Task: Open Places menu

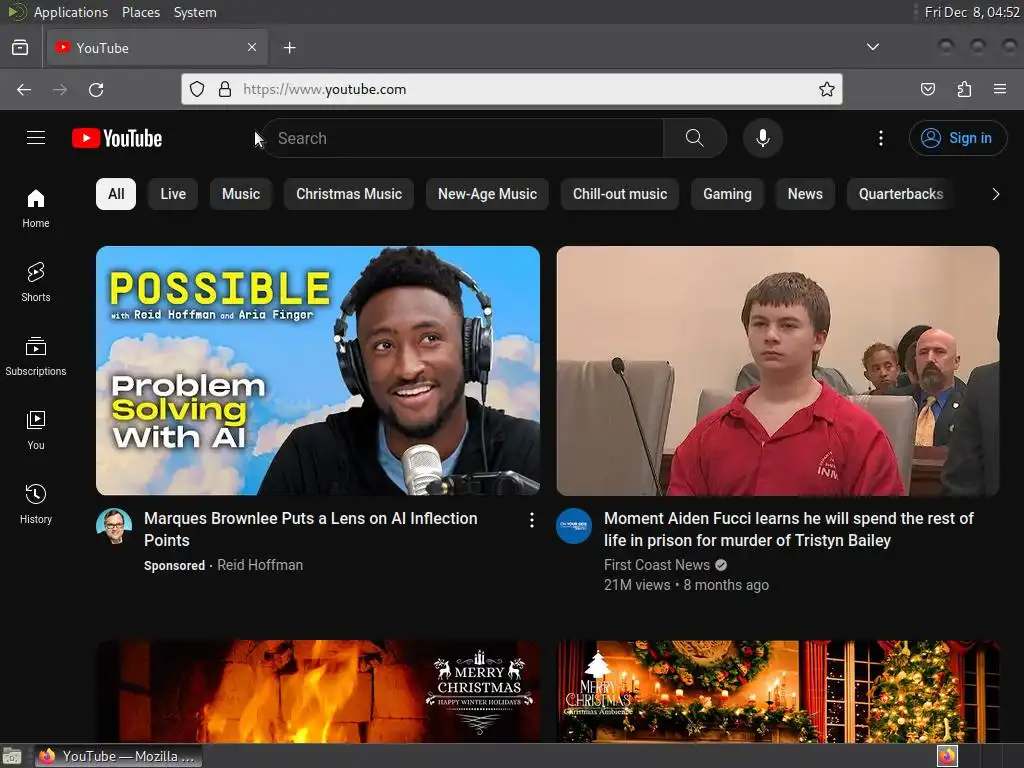Action: [x=140, y=12]
